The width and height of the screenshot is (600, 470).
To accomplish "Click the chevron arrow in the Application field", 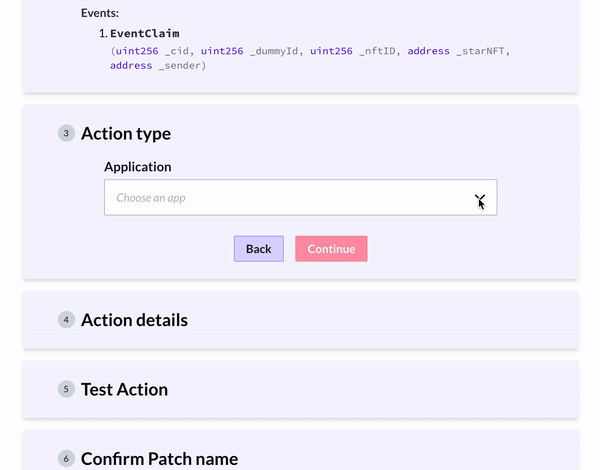I will [x=479, y=198].
